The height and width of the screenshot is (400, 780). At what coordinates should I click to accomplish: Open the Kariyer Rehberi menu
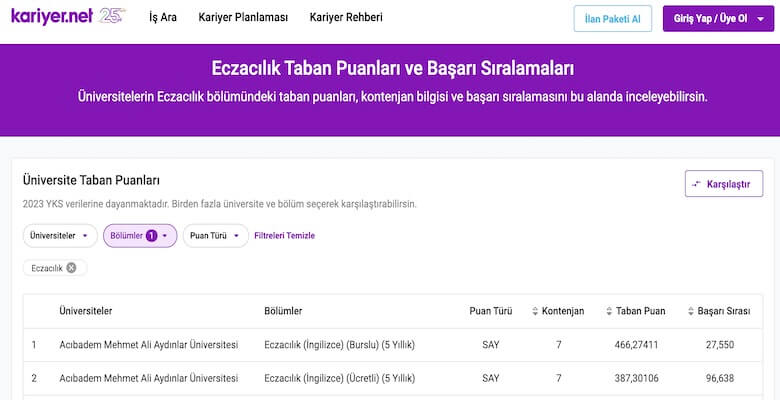point(346,17)
